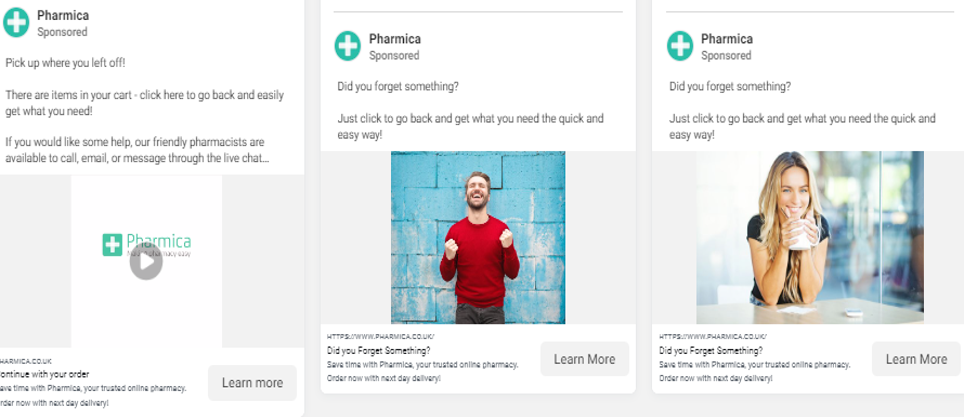Click "Did you Forget Something?" headline under the man image
The image size is (964, 417).
(x=379, y=351)
